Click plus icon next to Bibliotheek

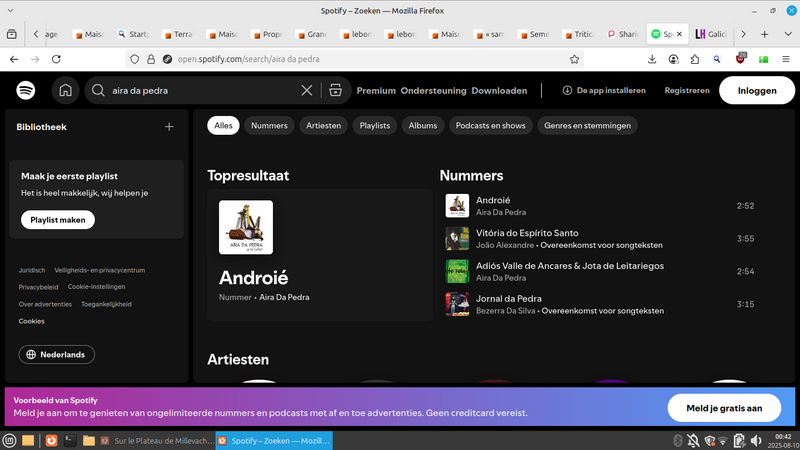tap(169, 127)
